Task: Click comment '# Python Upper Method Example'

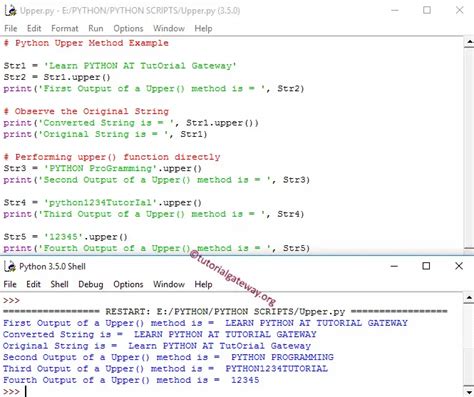Action: point(86,43)
